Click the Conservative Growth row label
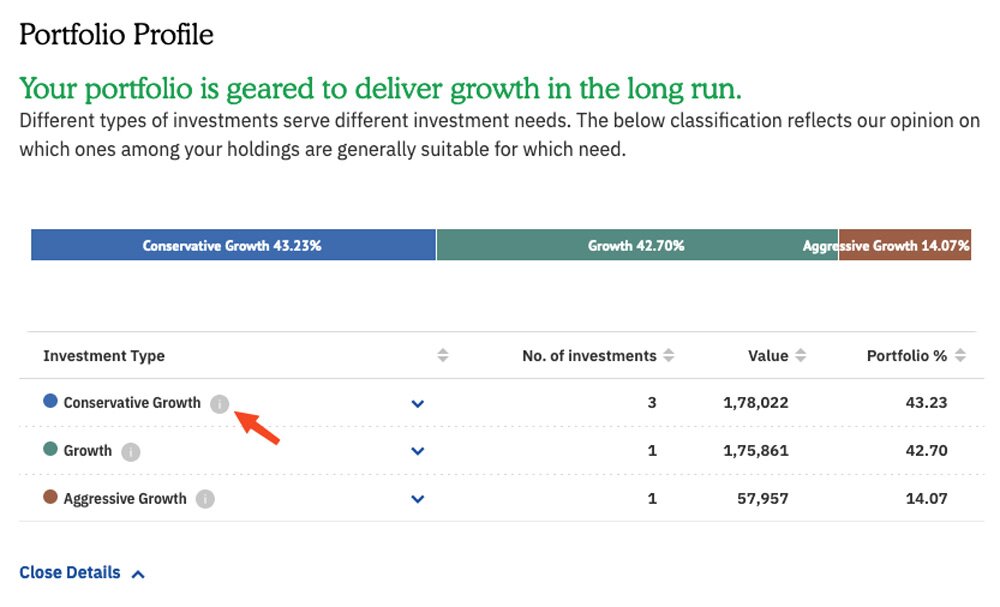 pos(132,403)
